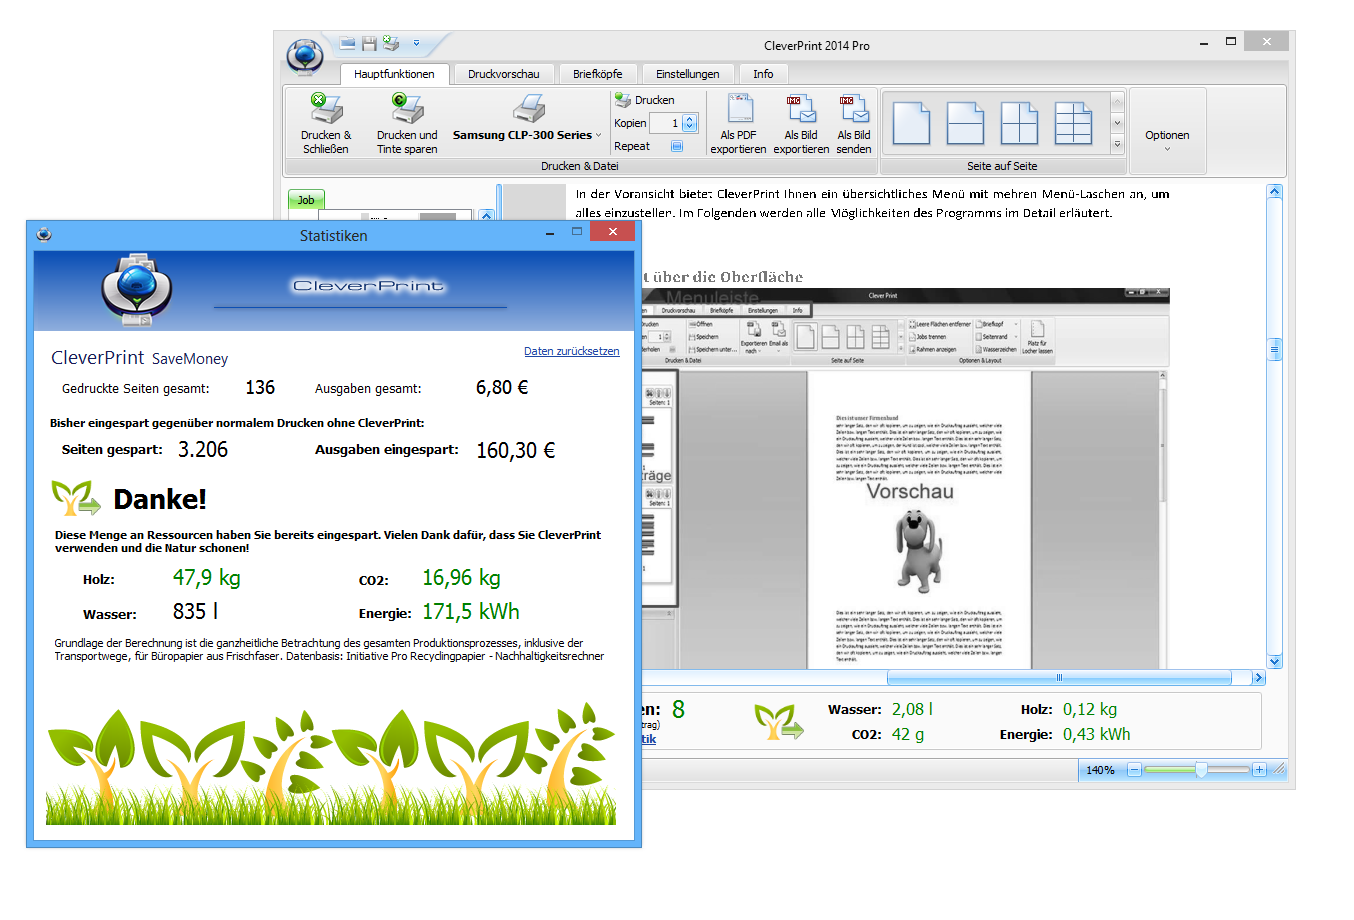Click the '3.206' Seiten gespart value

203,450
